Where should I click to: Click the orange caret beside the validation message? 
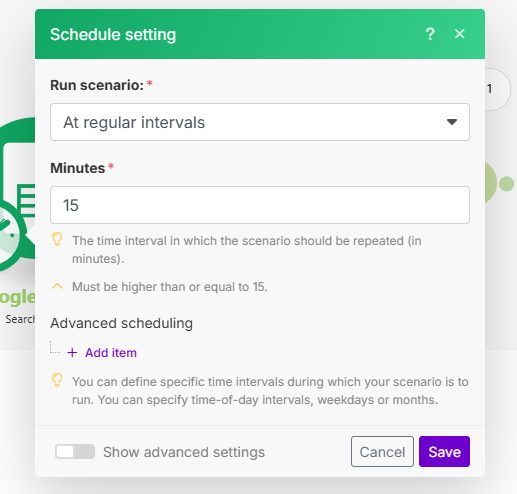point(57,286)
